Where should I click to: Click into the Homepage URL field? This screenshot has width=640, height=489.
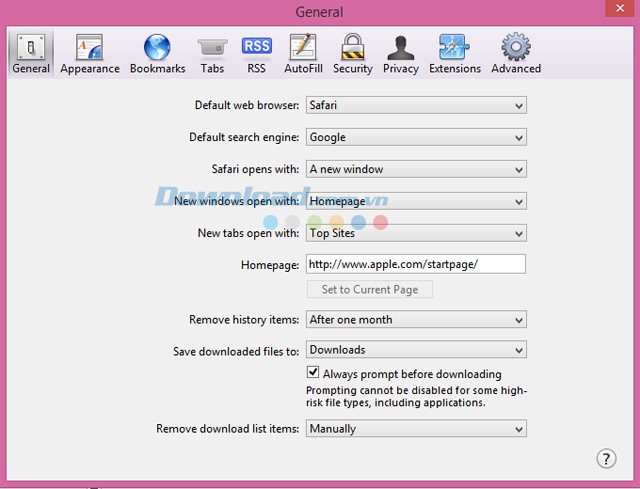tap(415, 264)
